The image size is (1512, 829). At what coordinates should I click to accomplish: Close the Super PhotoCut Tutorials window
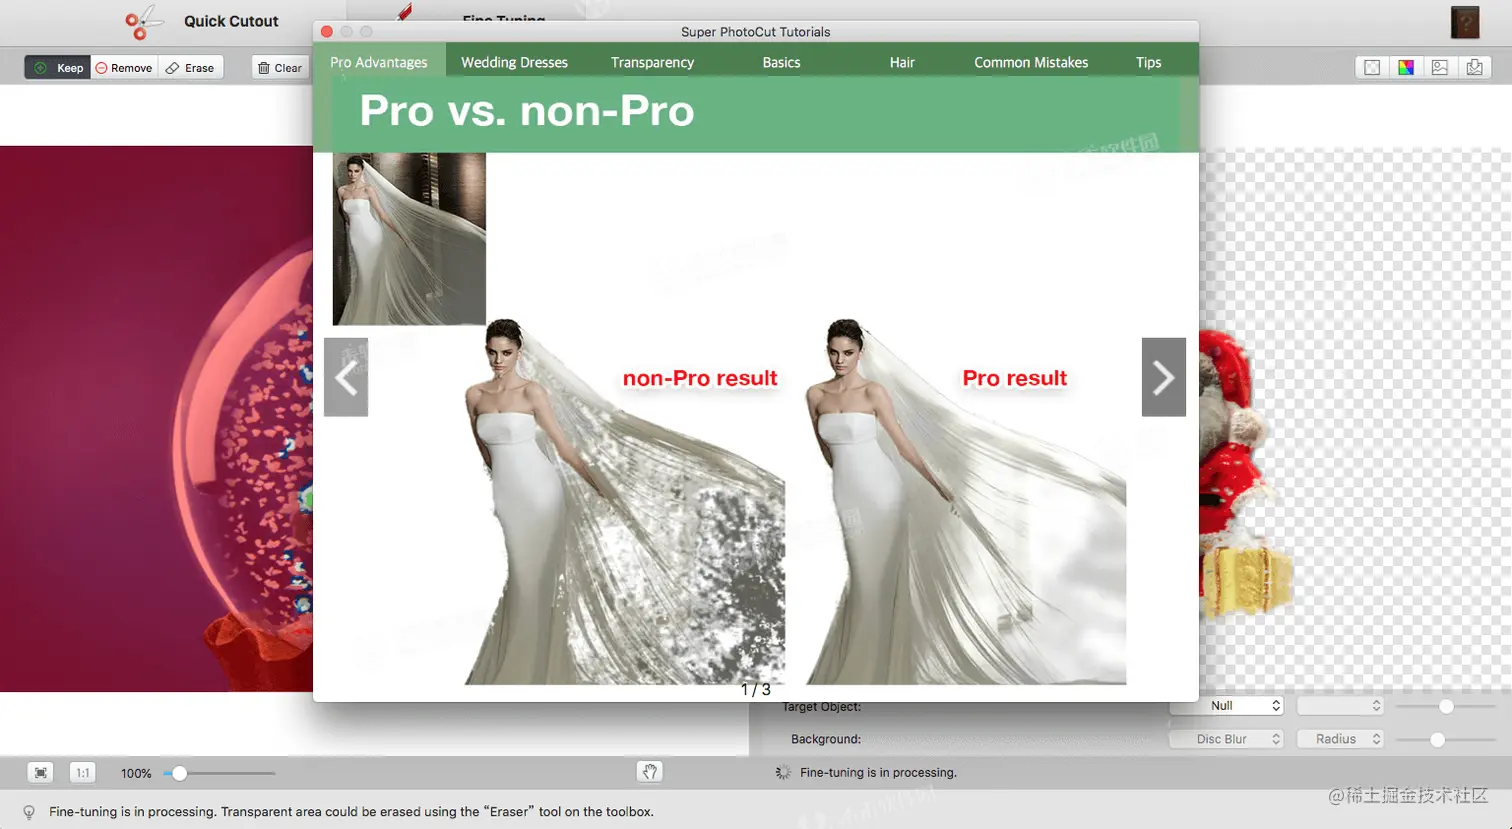coord(327,32)
